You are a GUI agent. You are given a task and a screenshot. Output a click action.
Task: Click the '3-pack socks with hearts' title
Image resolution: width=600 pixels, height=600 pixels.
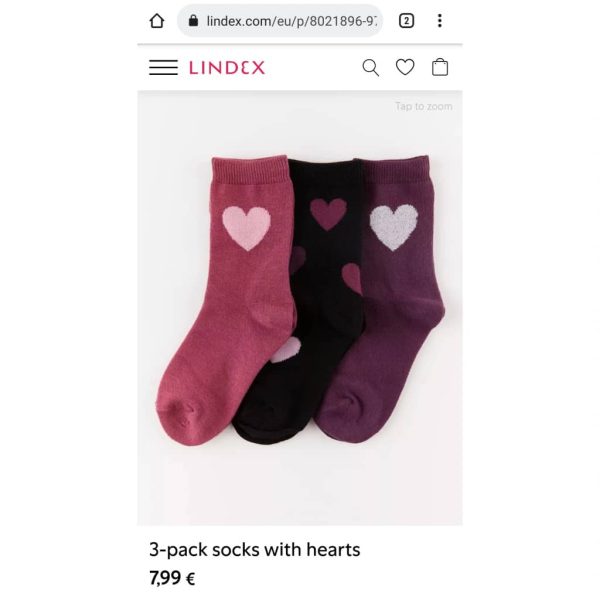click(x=254, y=549)
